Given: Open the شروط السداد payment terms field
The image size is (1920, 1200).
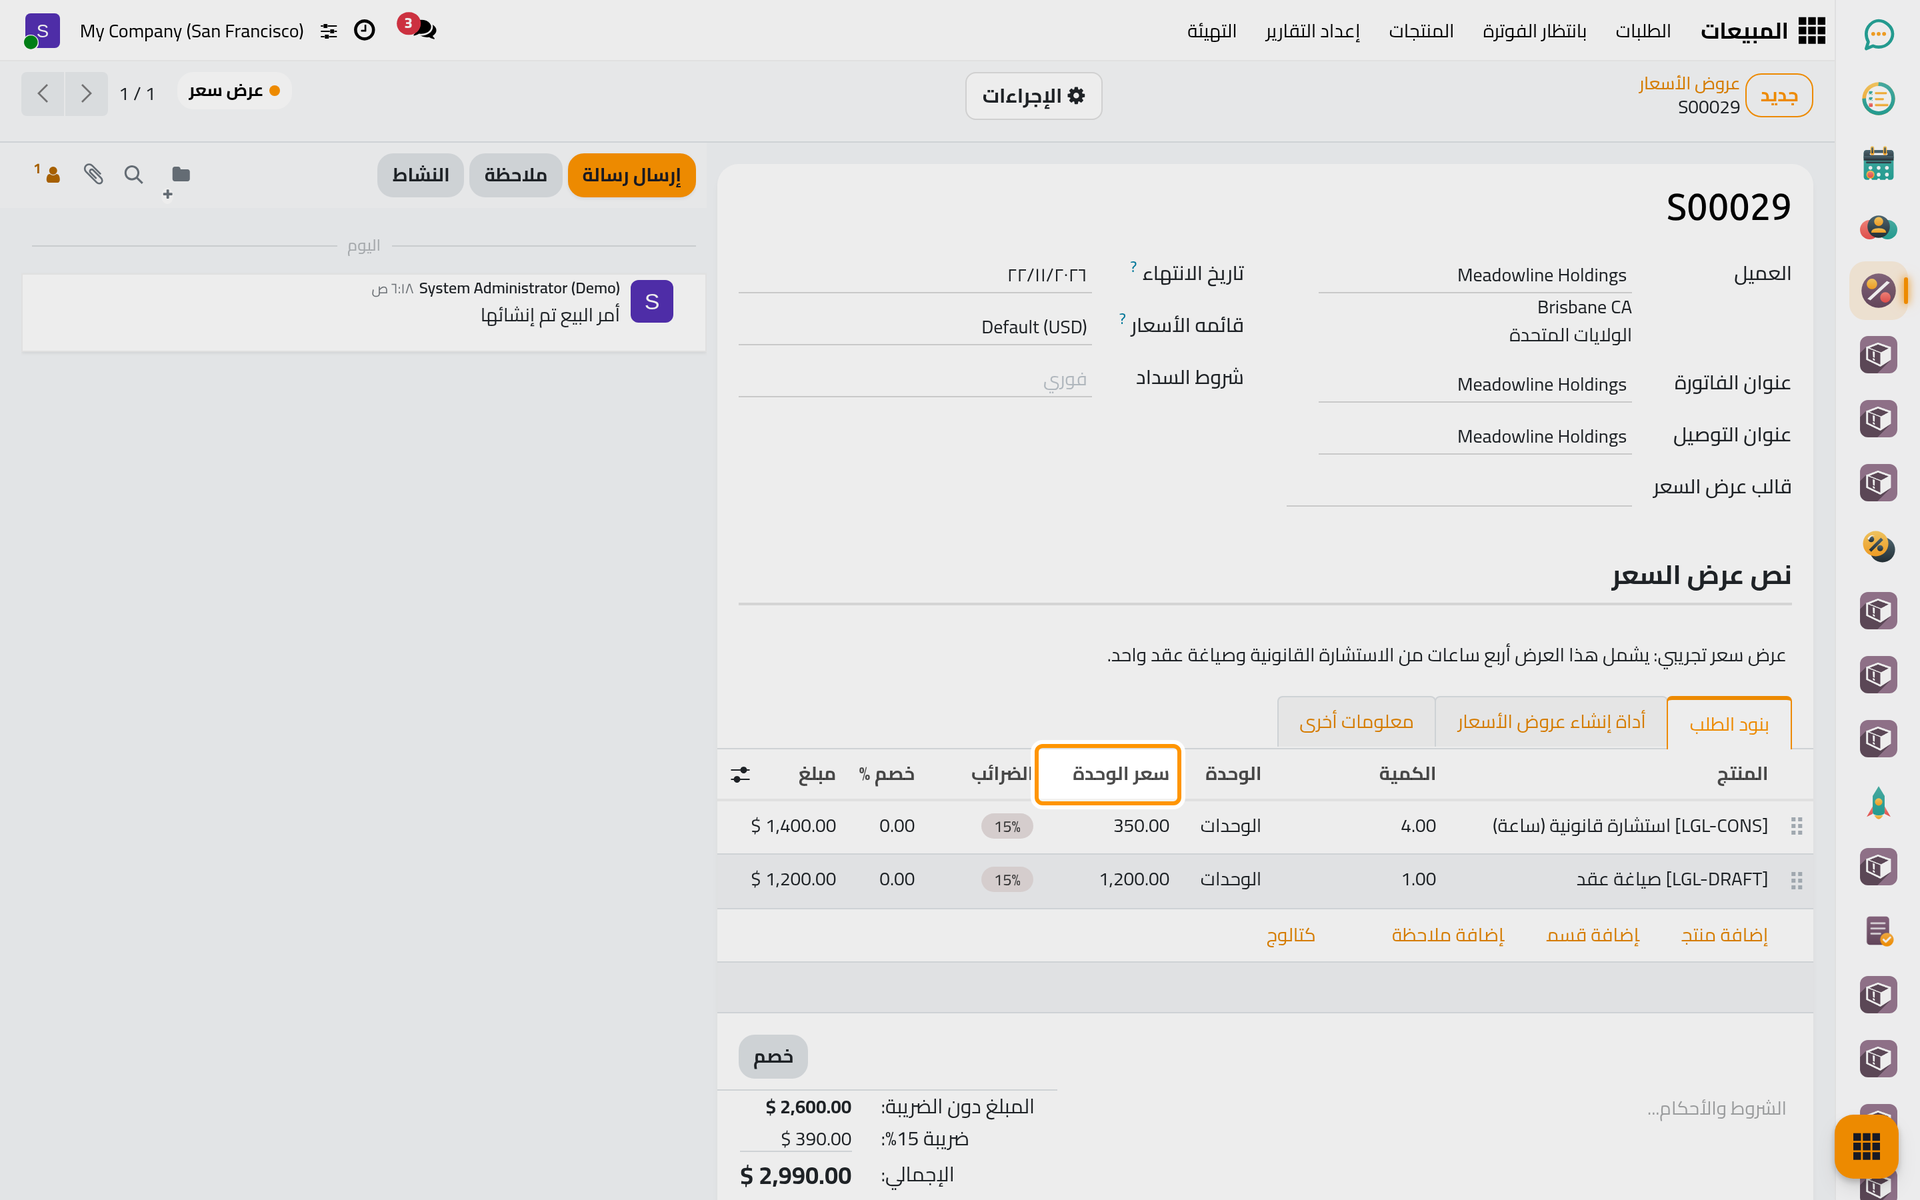Looking at the screenshot, I should [x=915, y=379].
